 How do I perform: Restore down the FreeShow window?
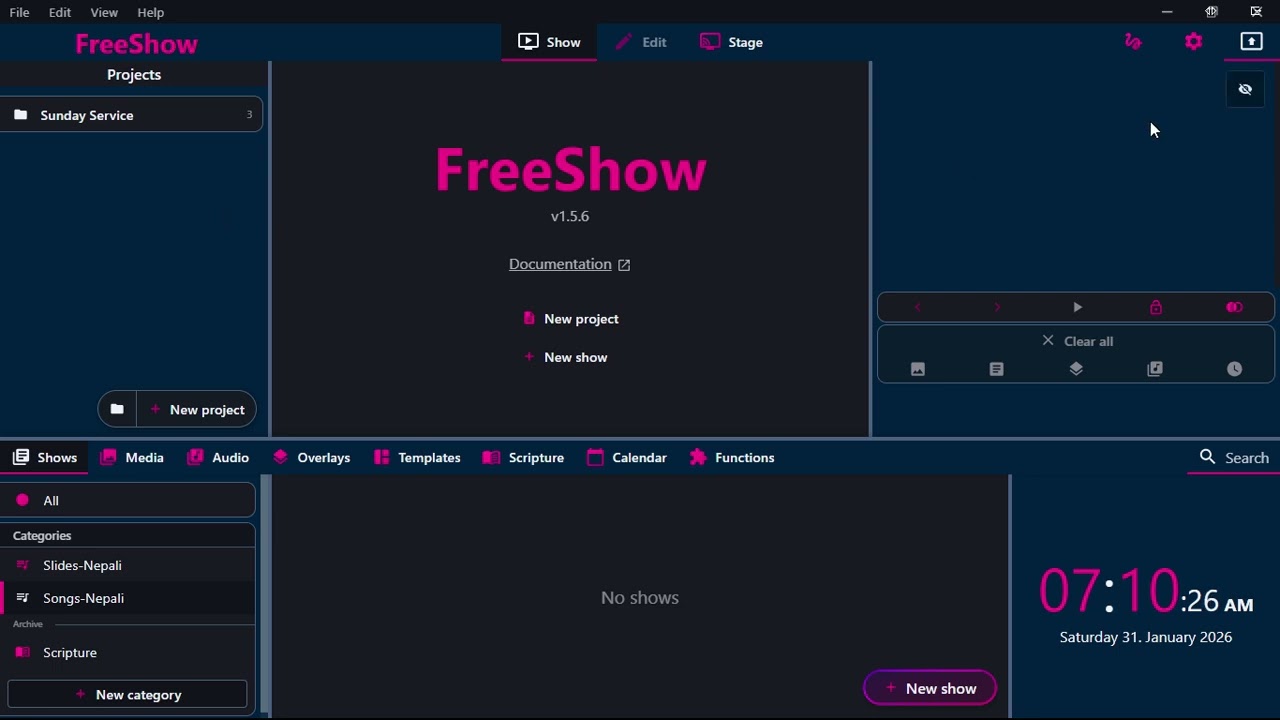(x=1211, y=12)
